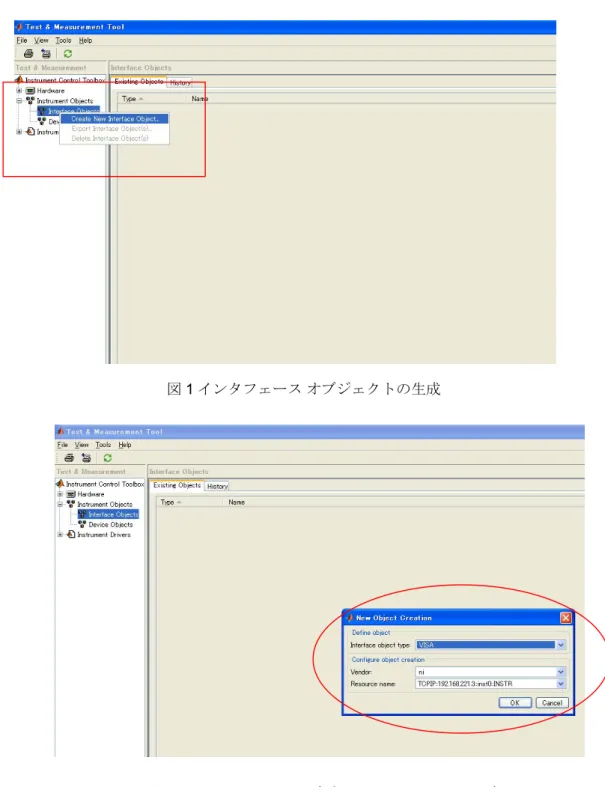This screenshot has height=787, width=605.
Task: Close the New Object Creation dialog
Action: coord(565,618)
